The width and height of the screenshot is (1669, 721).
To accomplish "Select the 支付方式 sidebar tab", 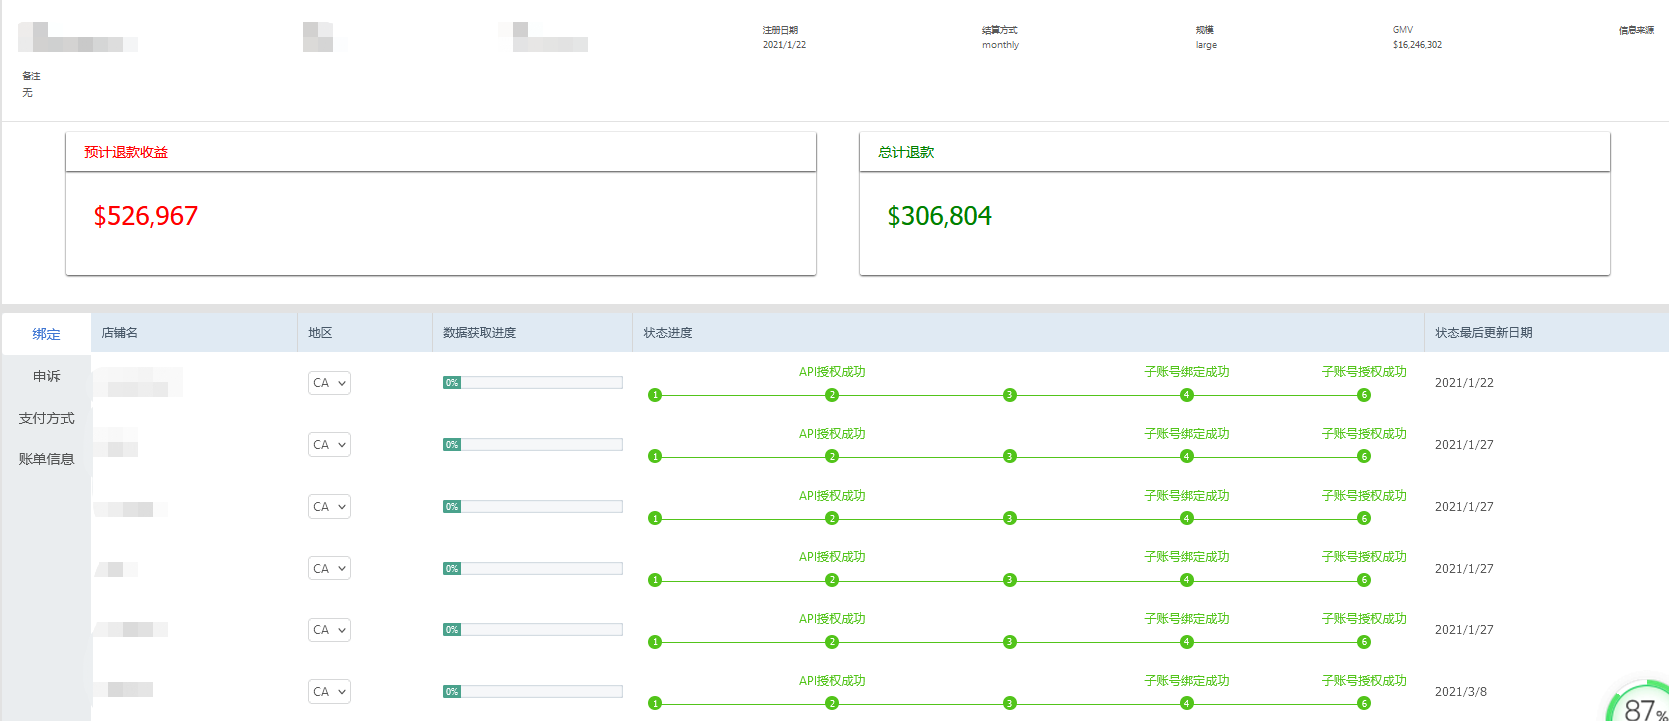I will 46,418.
